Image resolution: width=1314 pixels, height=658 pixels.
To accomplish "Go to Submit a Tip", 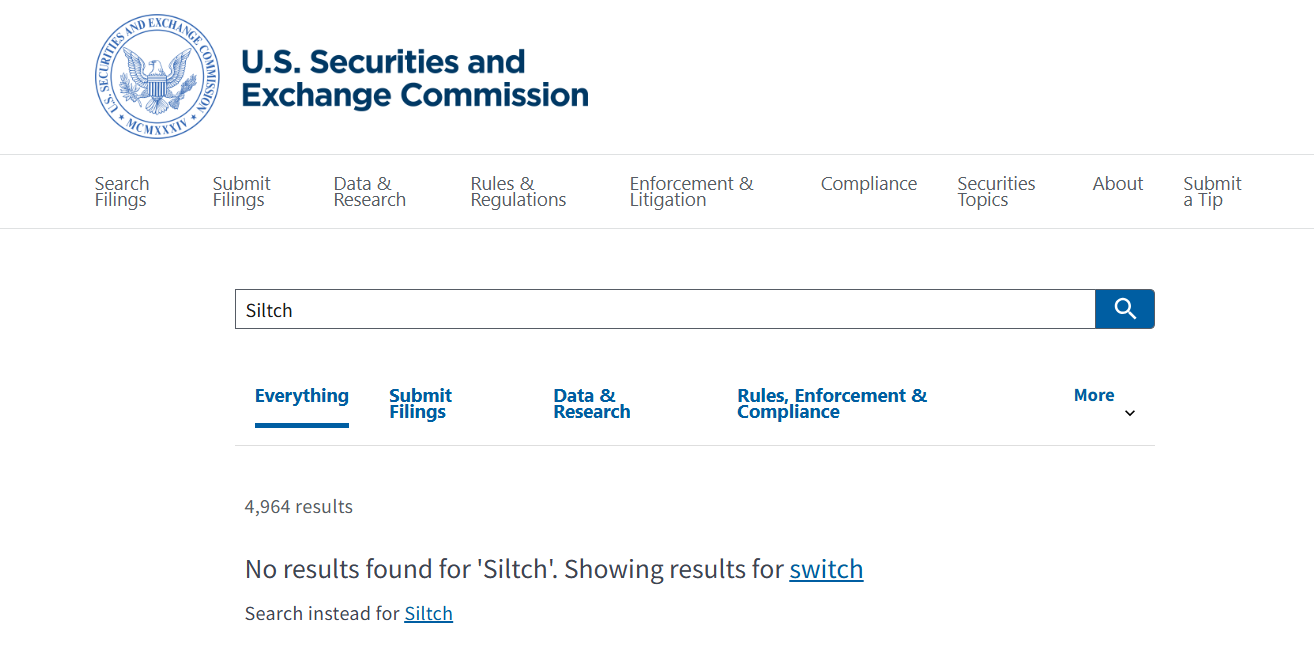I will pos(1212,192).
